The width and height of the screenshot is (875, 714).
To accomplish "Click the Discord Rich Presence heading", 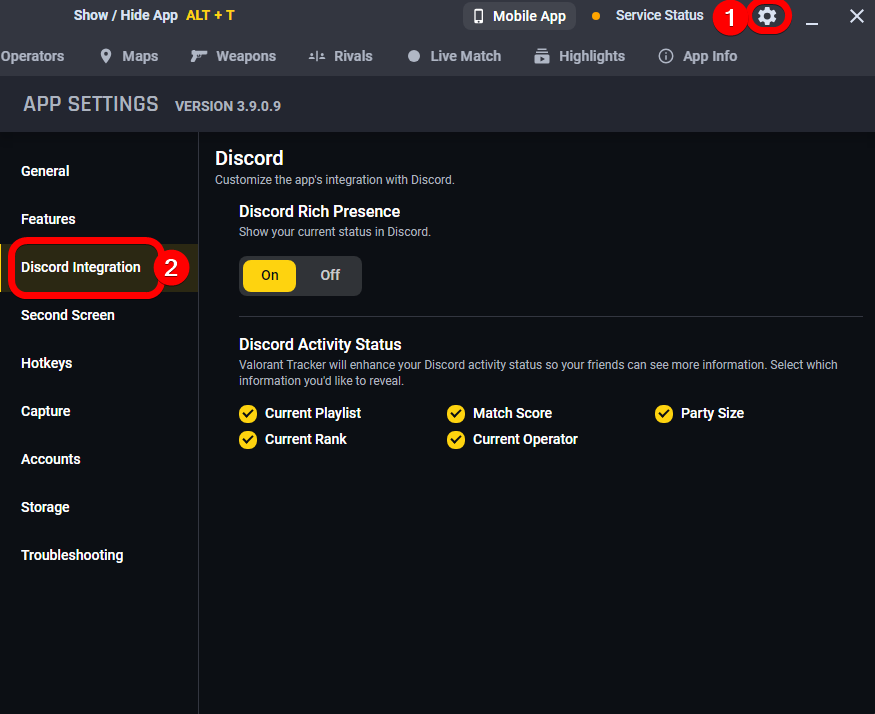I will tap(319, 212).
